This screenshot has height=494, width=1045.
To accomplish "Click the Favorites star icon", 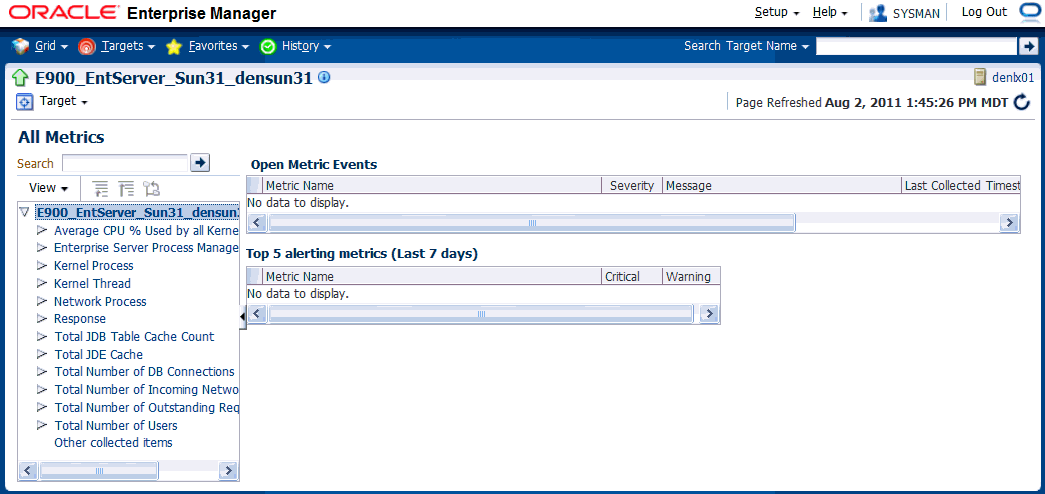I will point(174,47).
